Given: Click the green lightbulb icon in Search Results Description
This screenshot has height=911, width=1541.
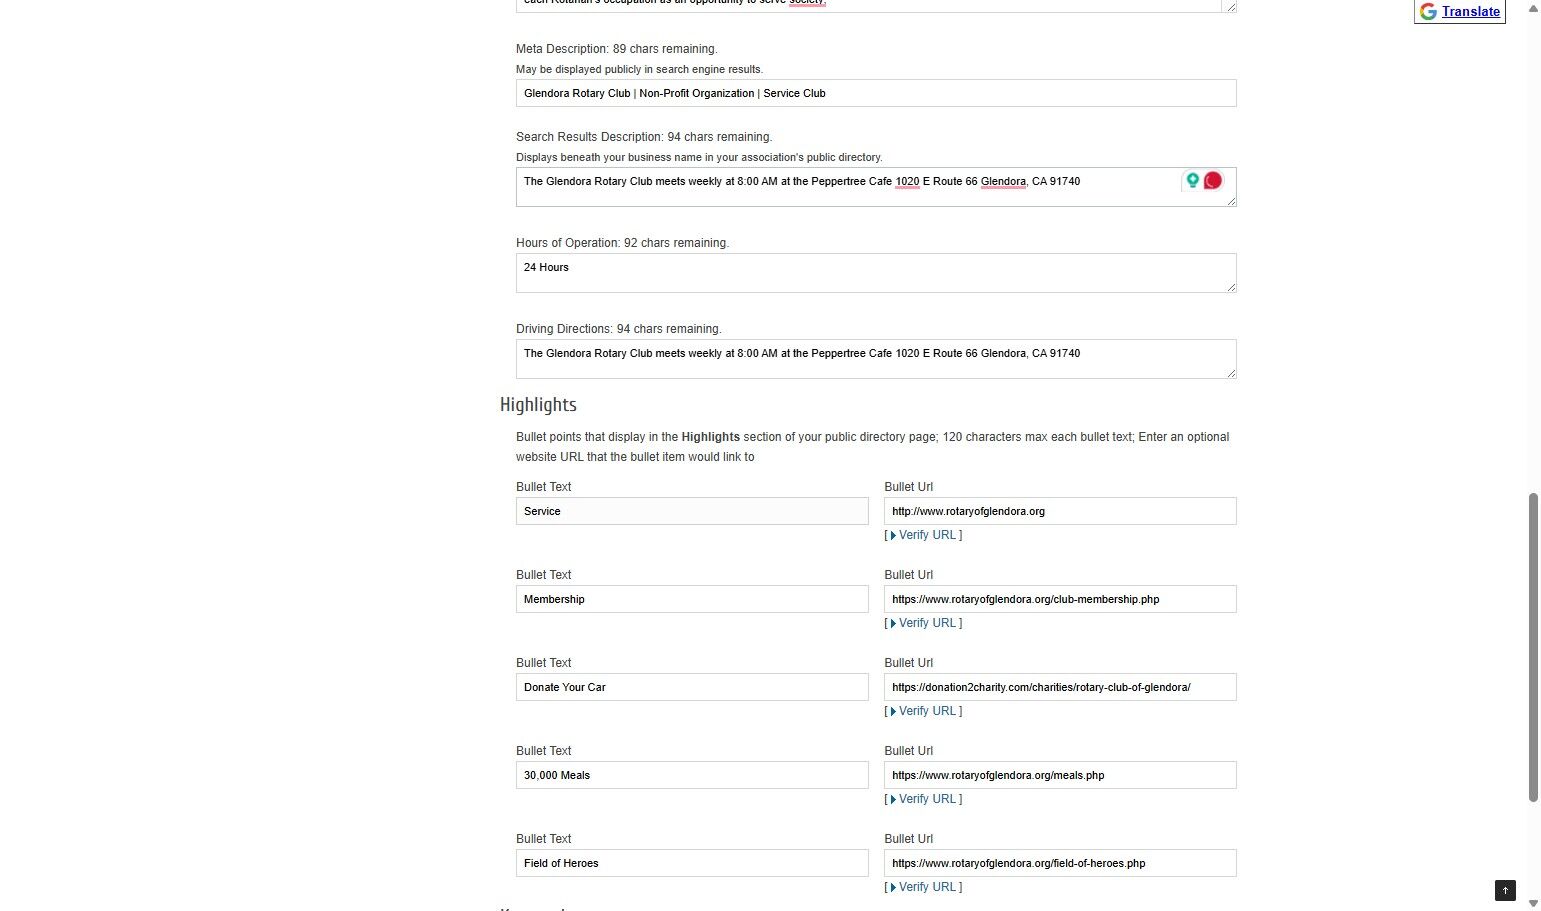Looking at the screenshot, I should [1192, 180].
